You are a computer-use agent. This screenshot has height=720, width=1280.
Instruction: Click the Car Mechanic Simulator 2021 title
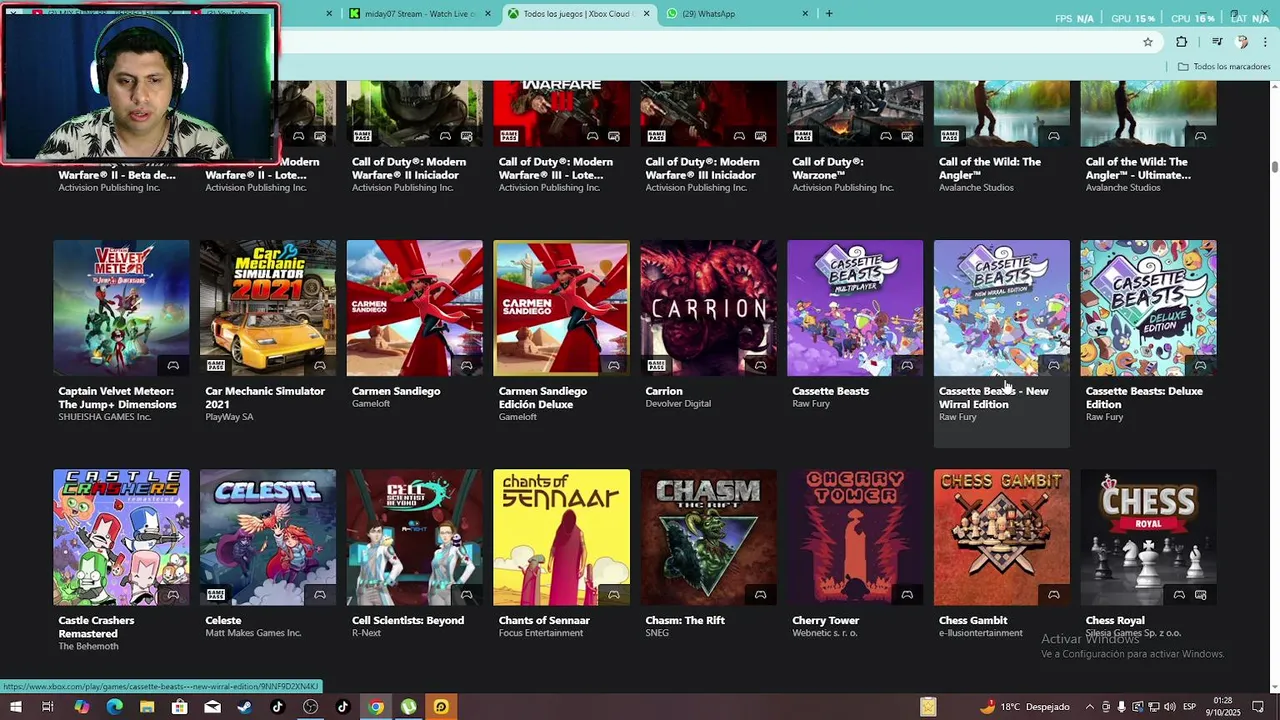click(x=265, y=398)
